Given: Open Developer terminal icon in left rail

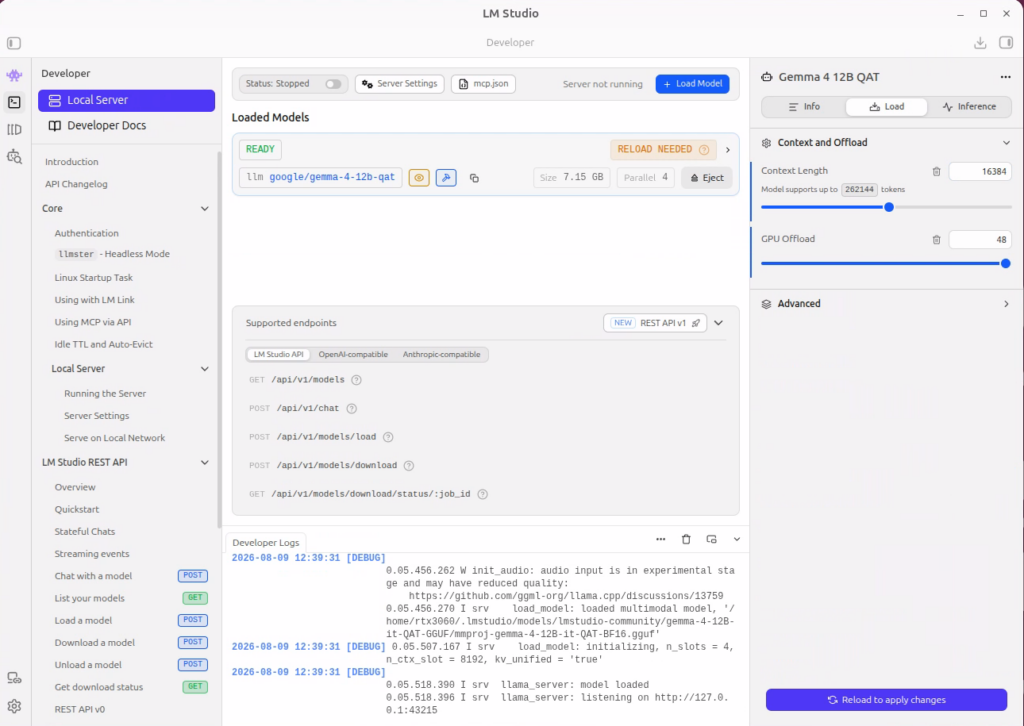Looking at the screenshot, I should 14,102.
